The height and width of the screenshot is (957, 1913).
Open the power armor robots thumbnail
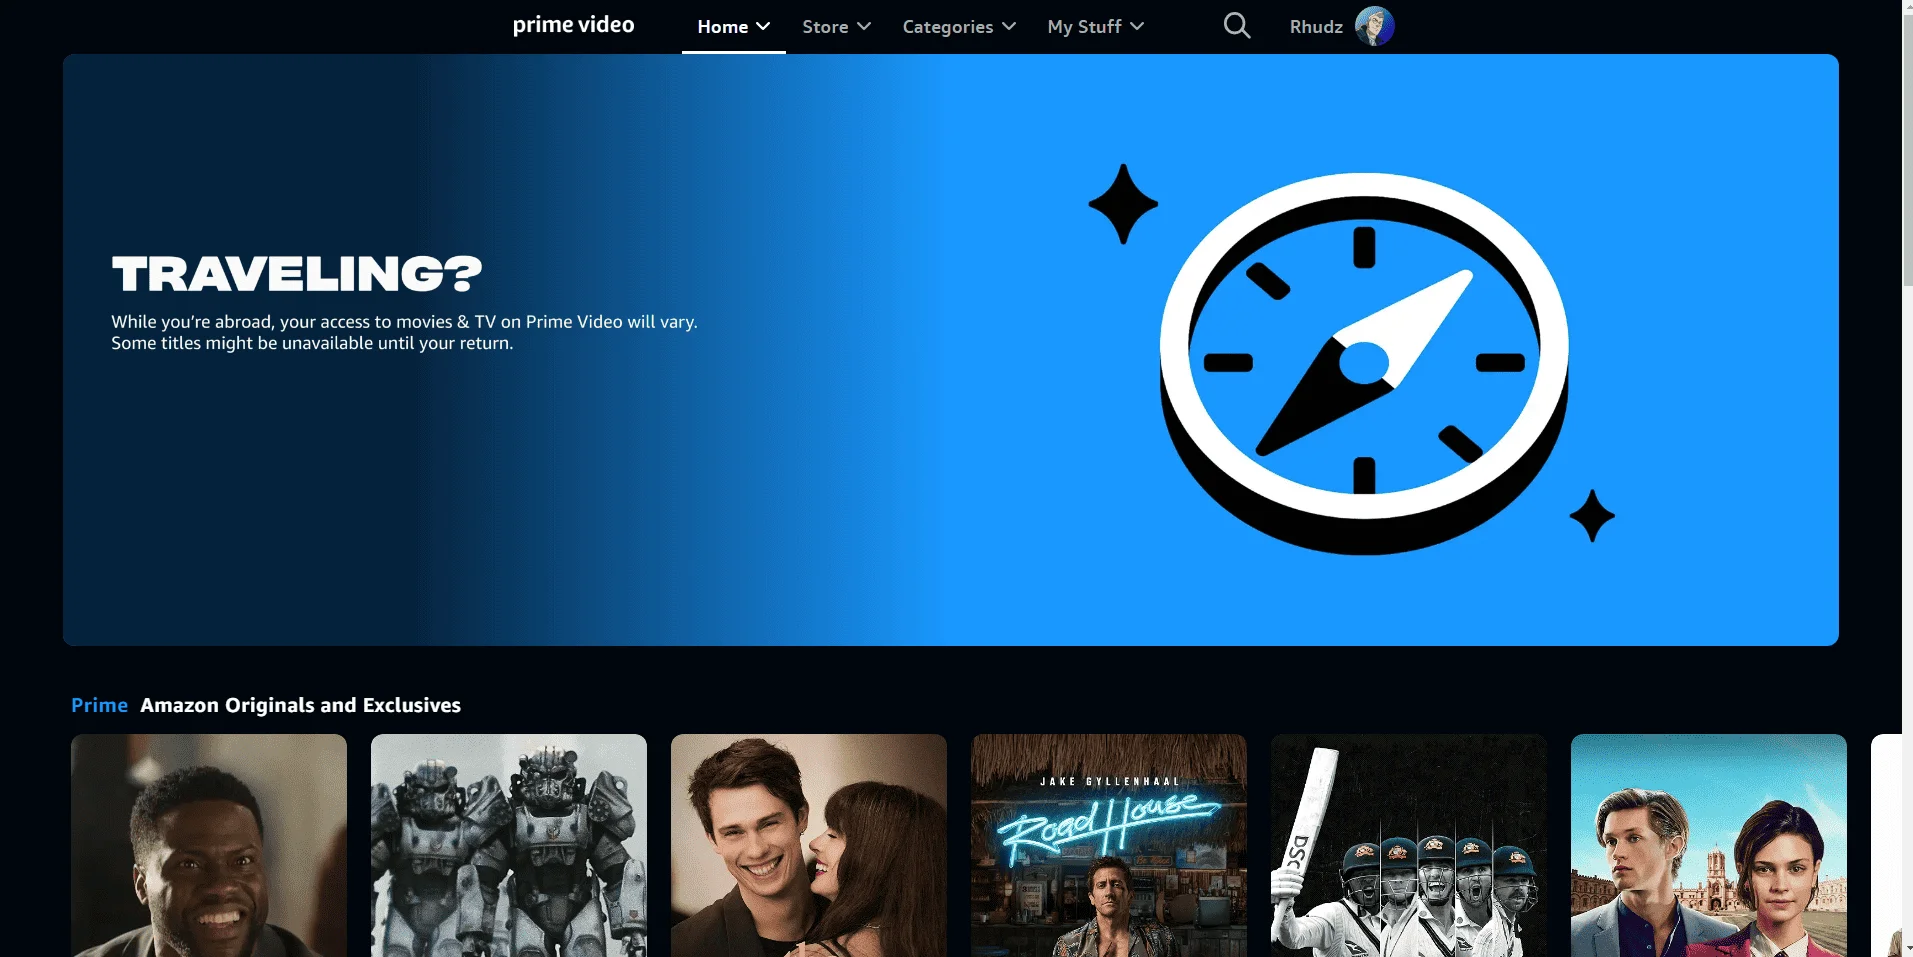pos(509,845)
